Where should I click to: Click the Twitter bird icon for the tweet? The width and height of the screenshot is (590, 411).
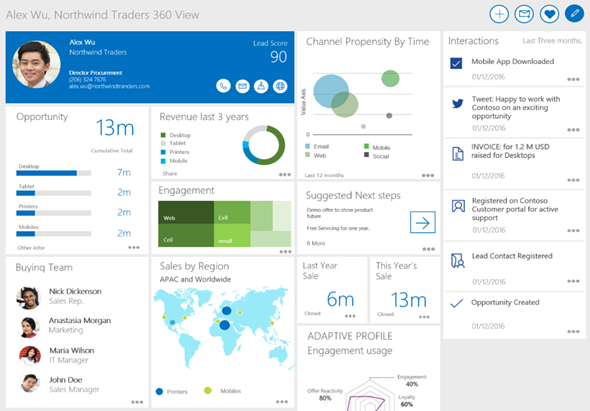[x=458, y=104]
